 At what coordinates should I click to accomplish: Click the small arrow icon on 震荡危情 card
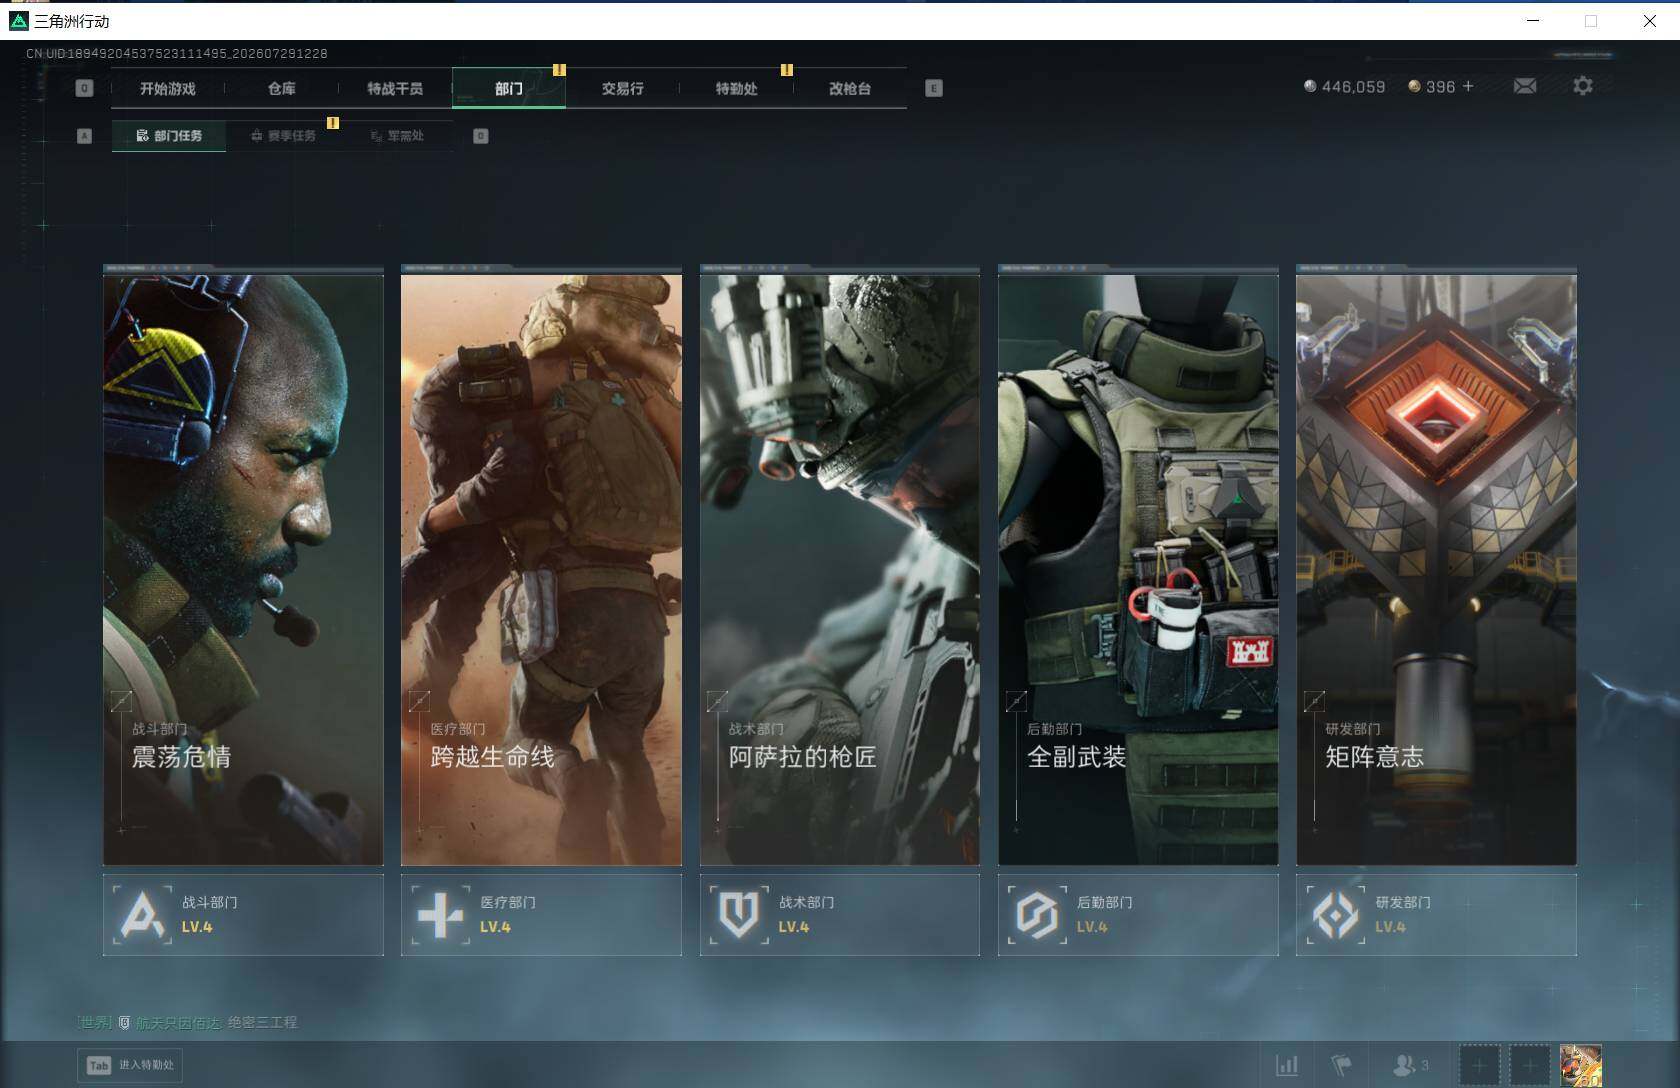pyautogui.click(x=121, y=701)
